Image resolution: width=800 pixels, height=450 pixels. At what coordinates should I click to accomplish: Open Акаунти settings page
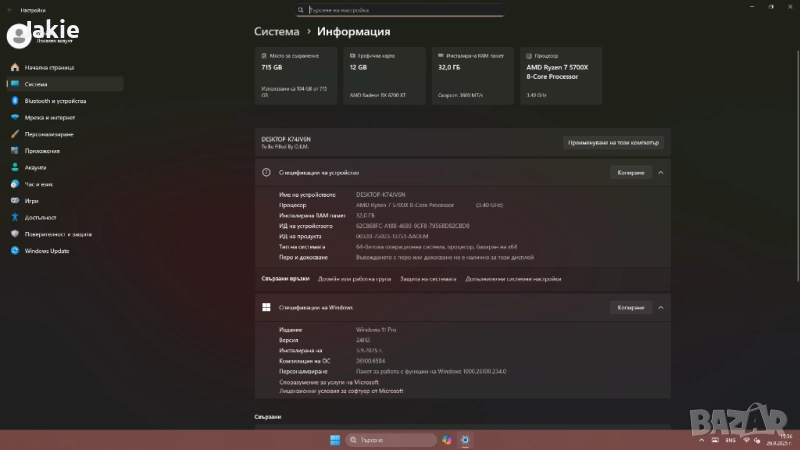[36, 168]
